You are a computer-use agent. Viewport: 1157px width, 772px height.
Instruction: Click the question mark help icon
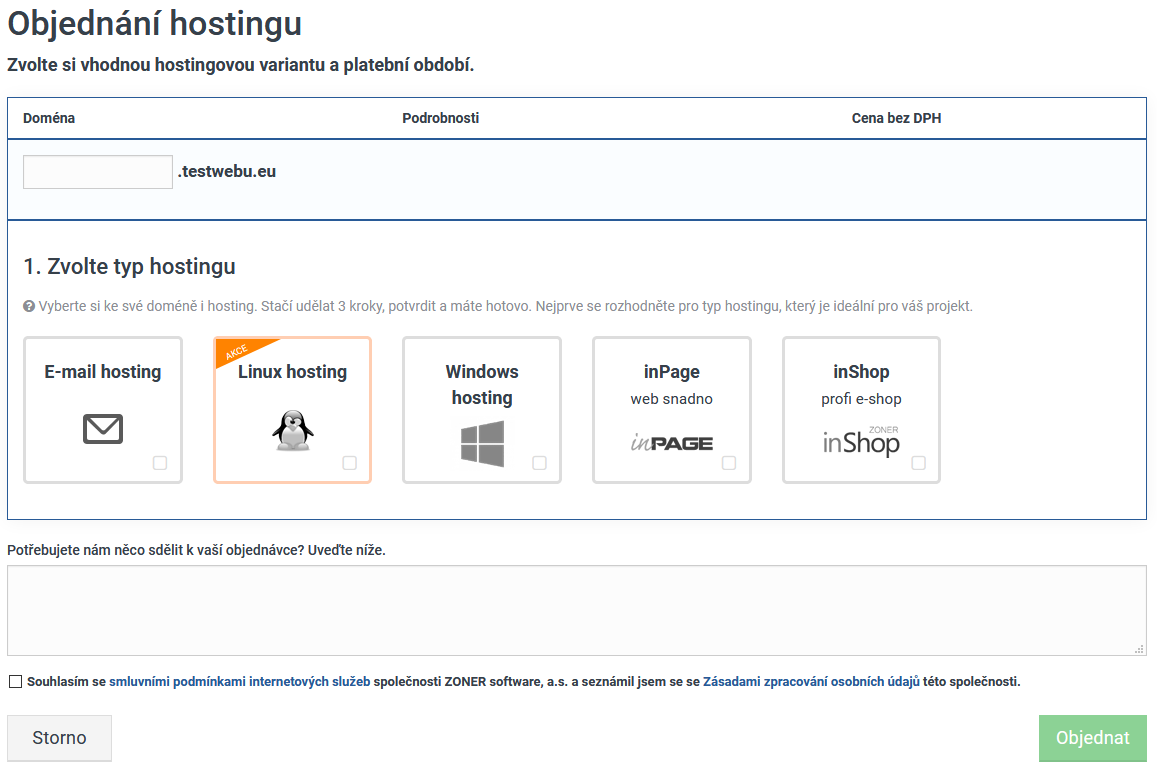[x=29, y=306]
